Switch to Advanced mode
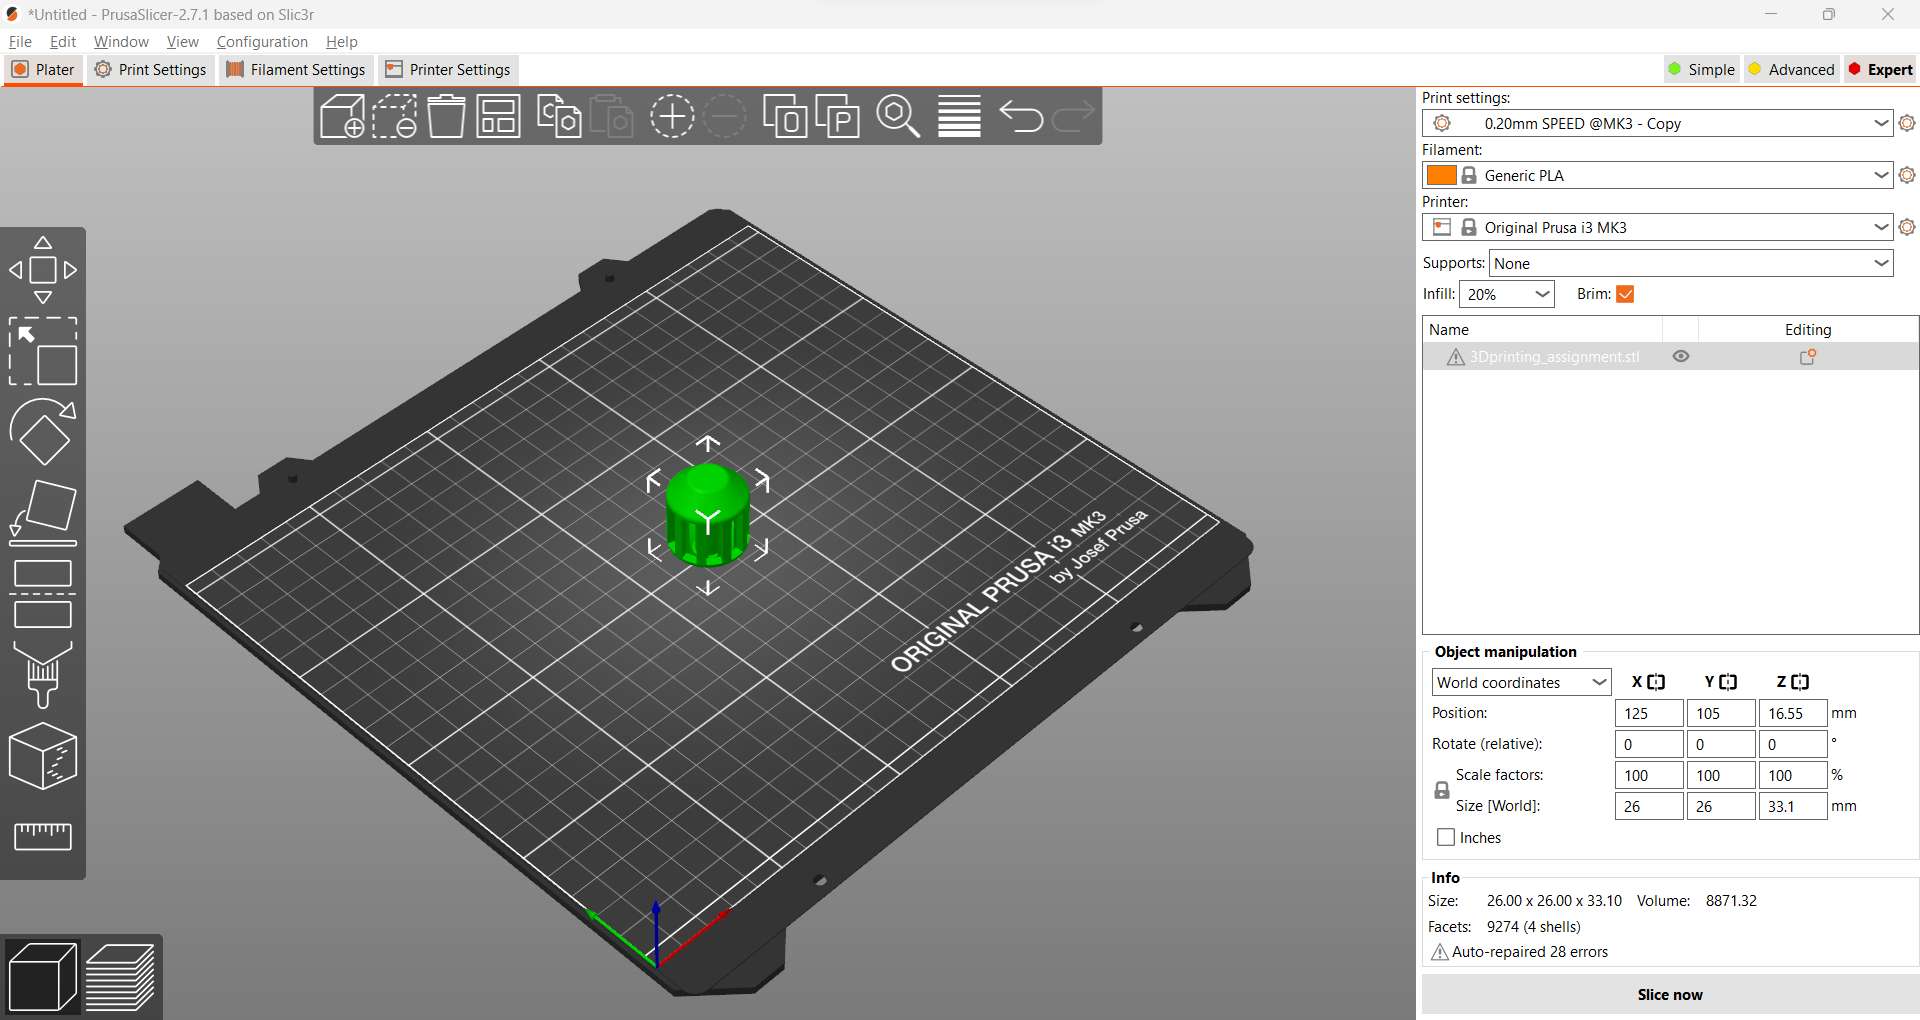The height and width of the screenshot is (1020, 1920). pos(1791,69)
